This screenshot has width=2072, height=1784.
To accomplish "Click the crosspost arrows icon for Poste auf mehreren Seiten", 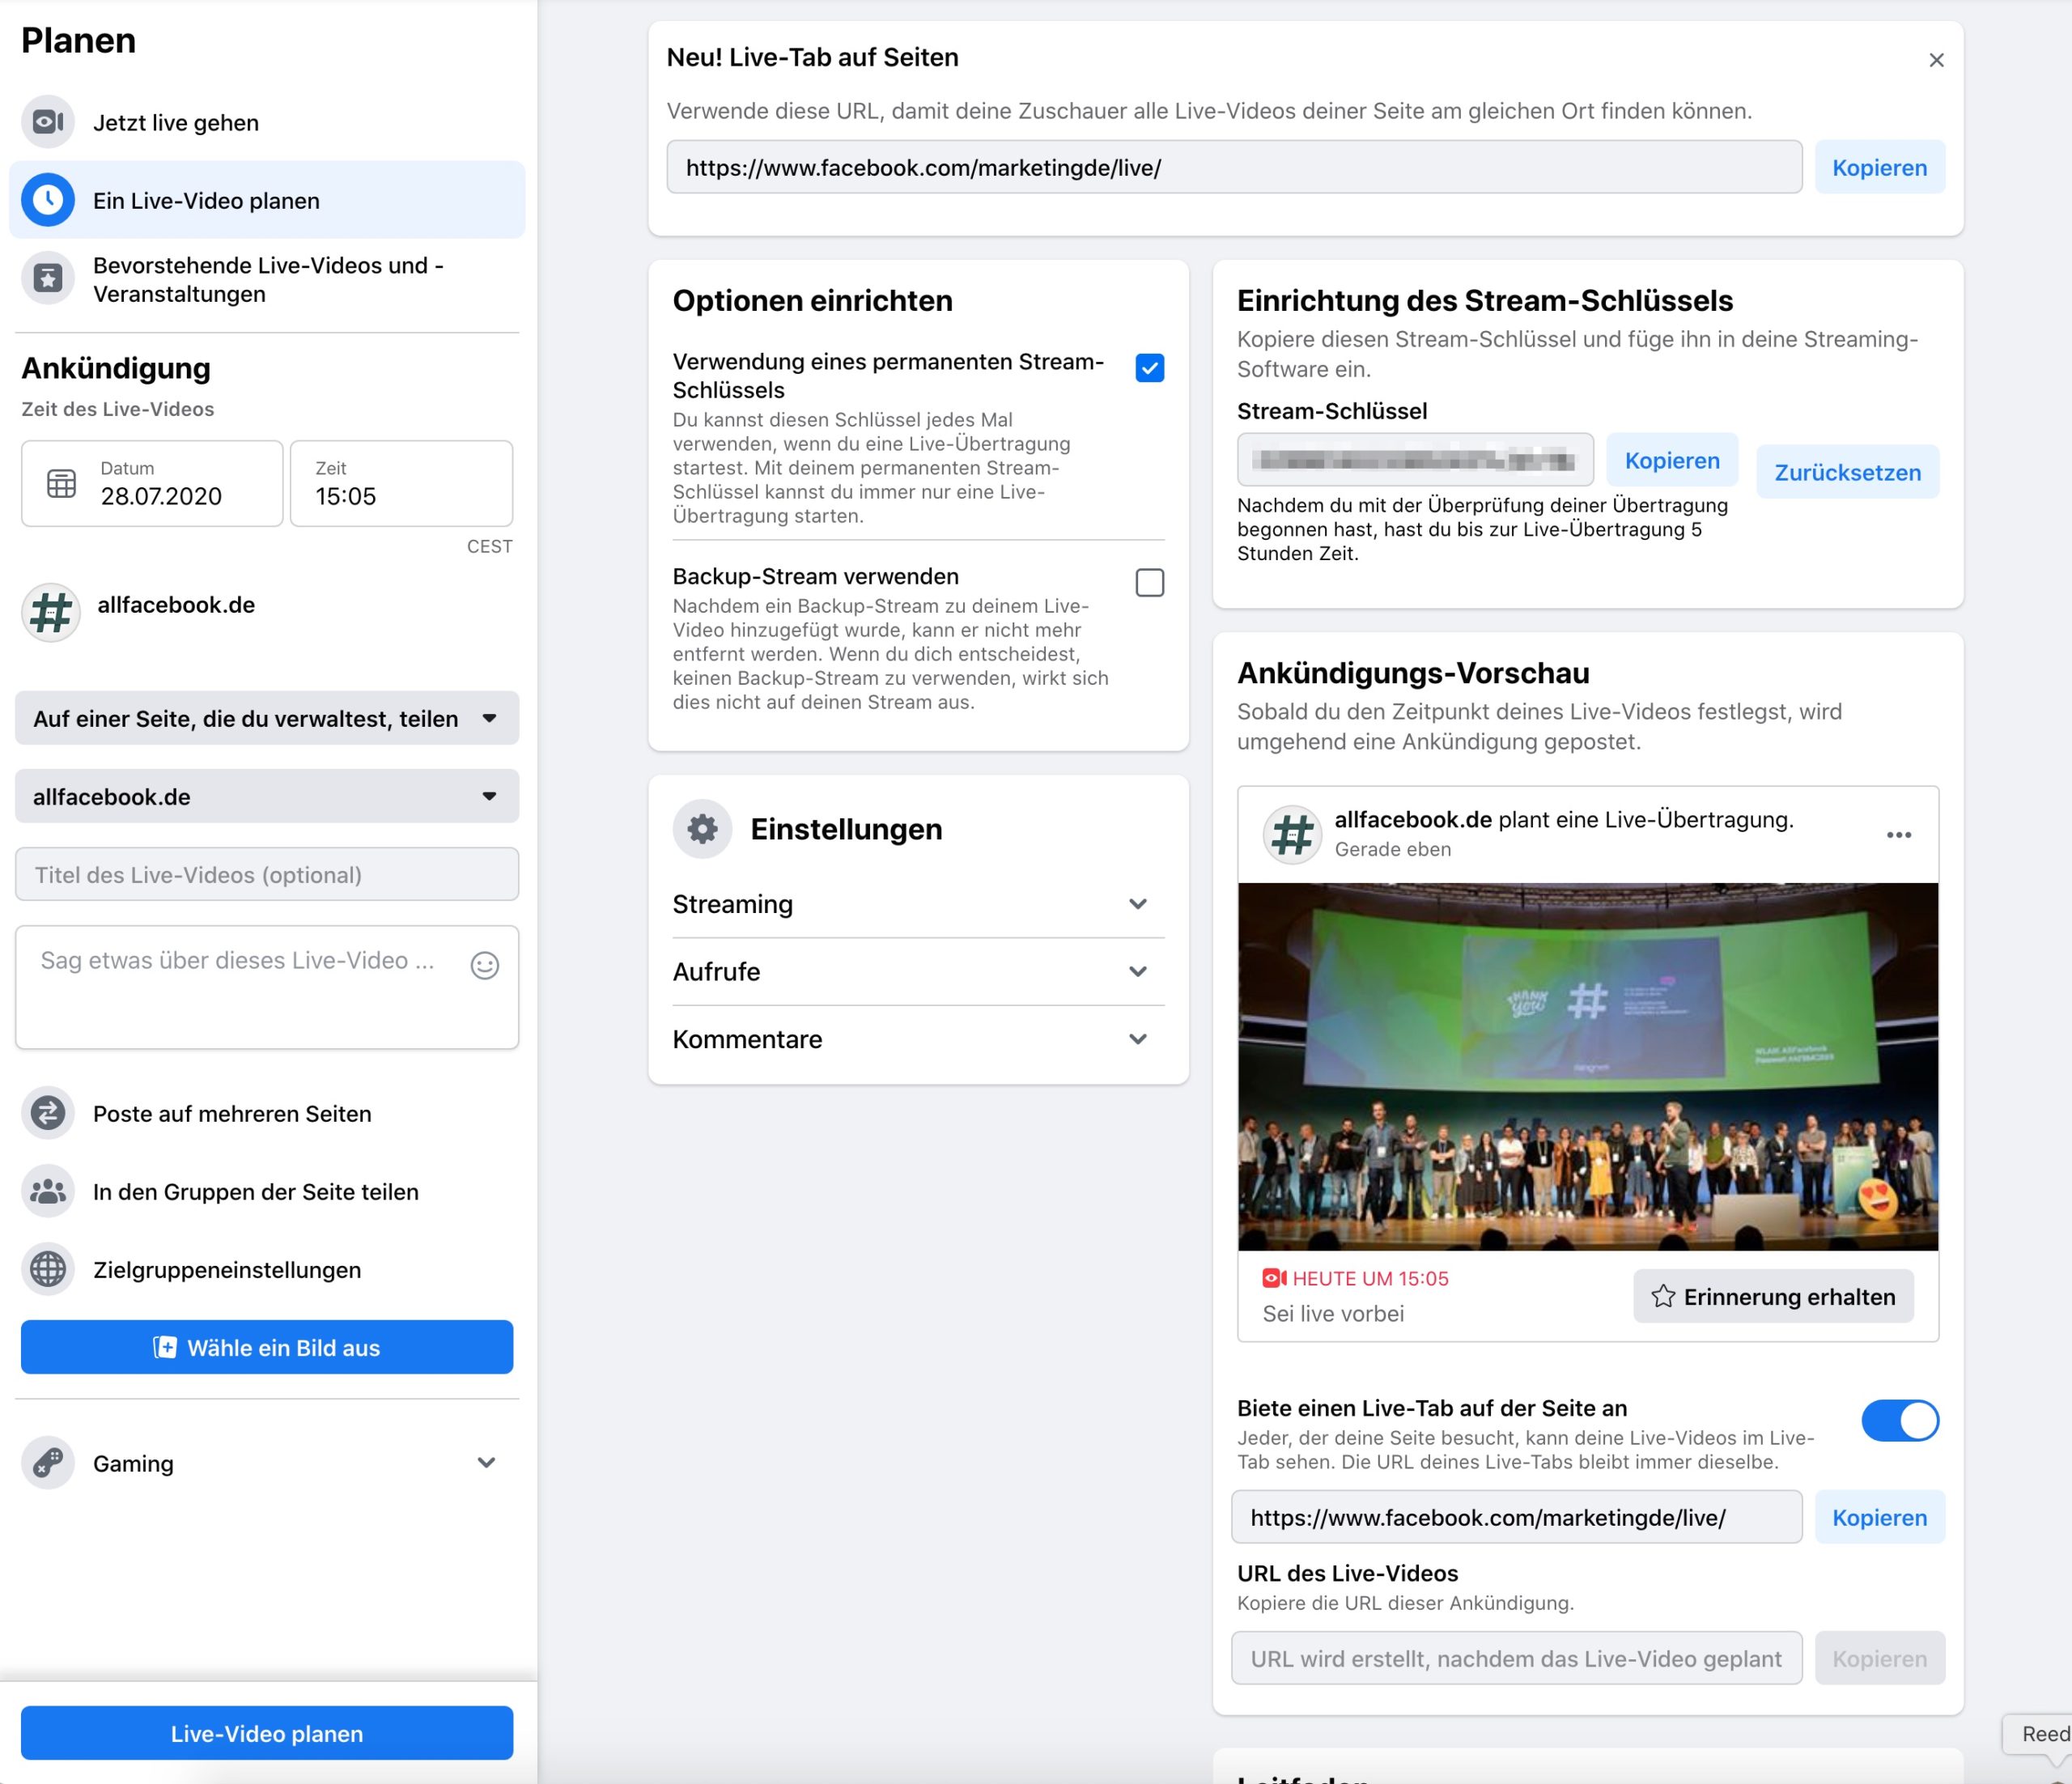I will click(48, 1113).
